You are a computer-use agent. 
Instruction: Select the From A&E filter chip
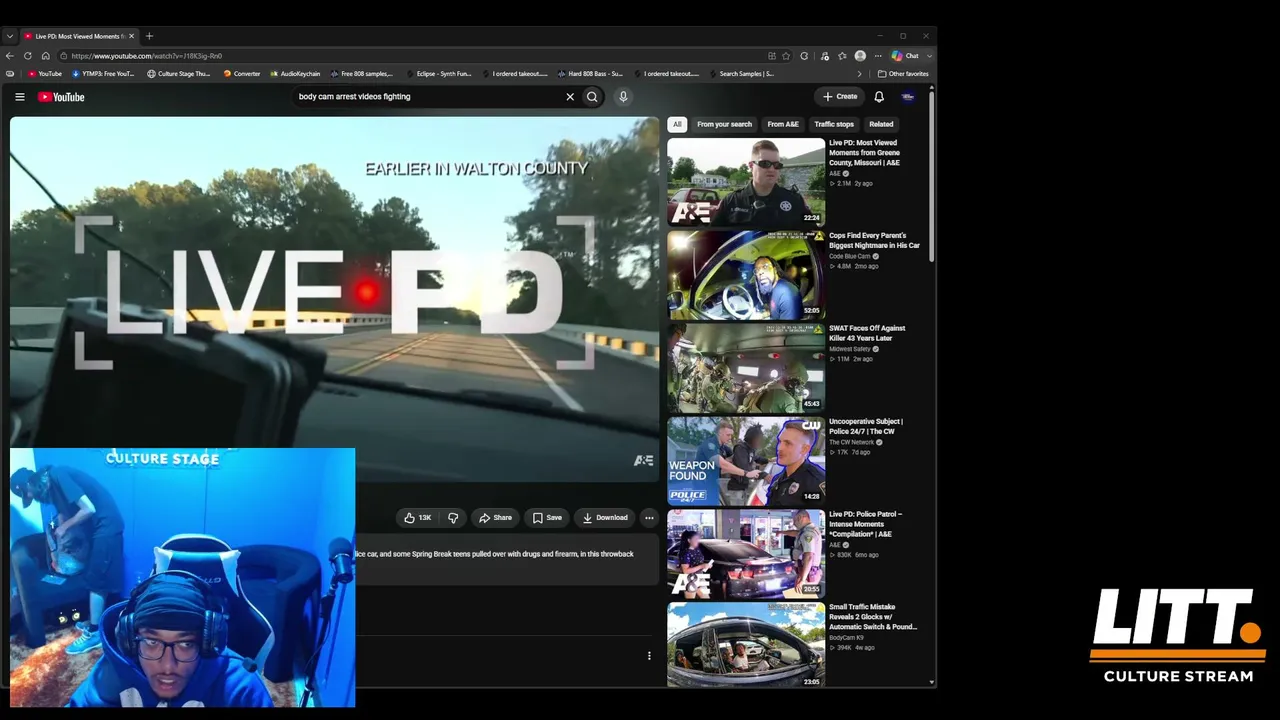click(x=783, y=124)
